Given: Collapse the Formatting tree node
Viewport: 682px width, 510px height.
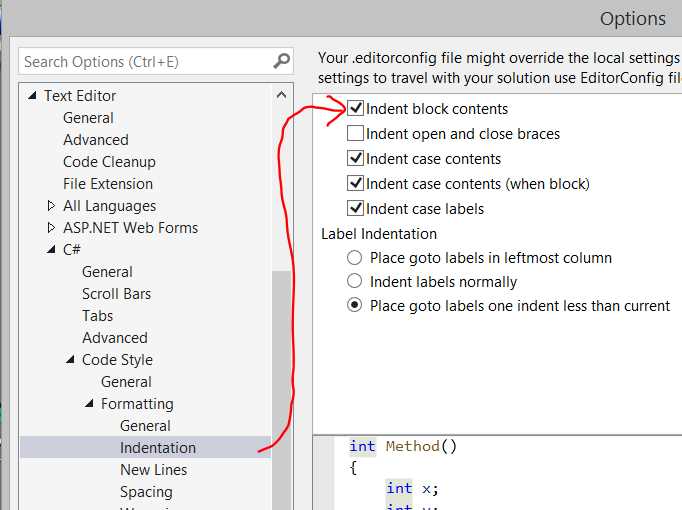Looking at the screenshot, I should click(89, 403).
